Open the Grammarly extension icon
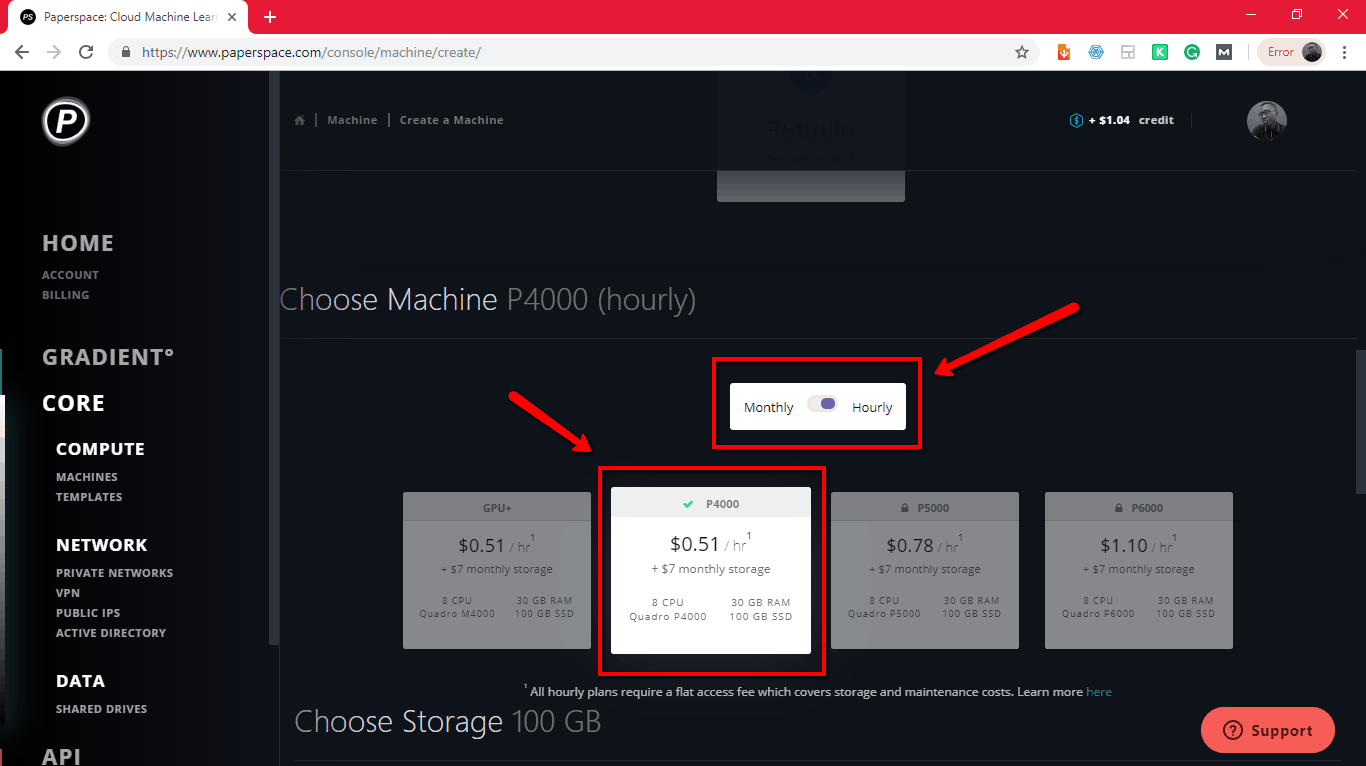The image size is (1366, 766). click(x=1192, y=52)
